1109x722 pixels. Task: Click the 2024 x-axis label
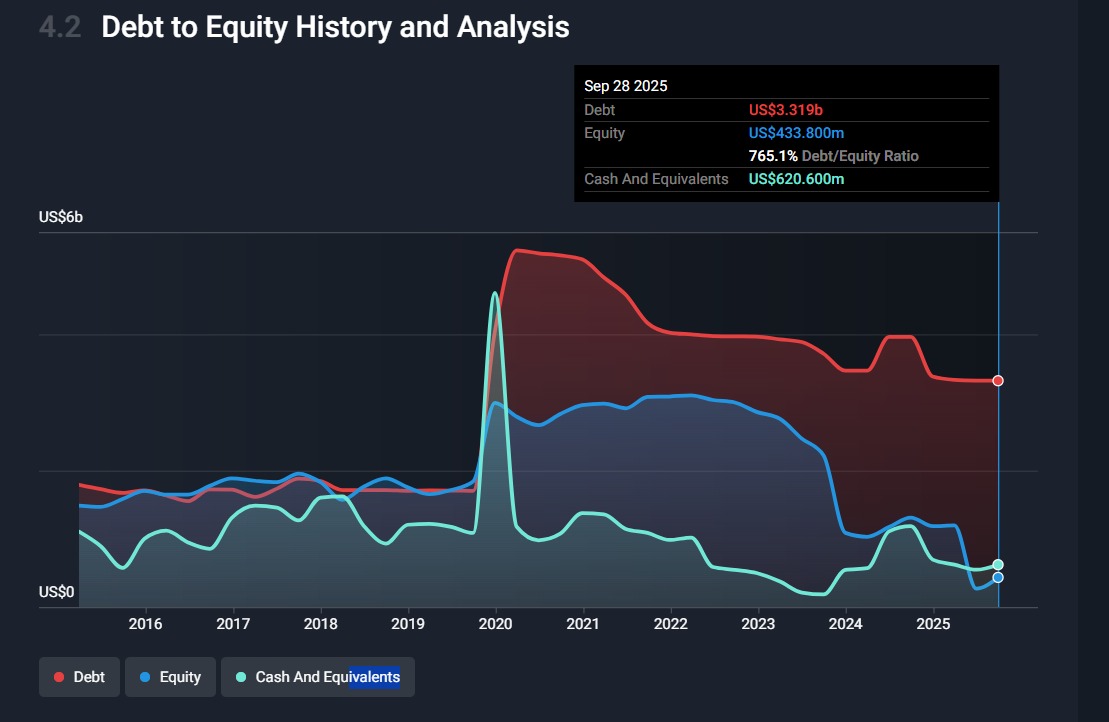click(846, 624)
